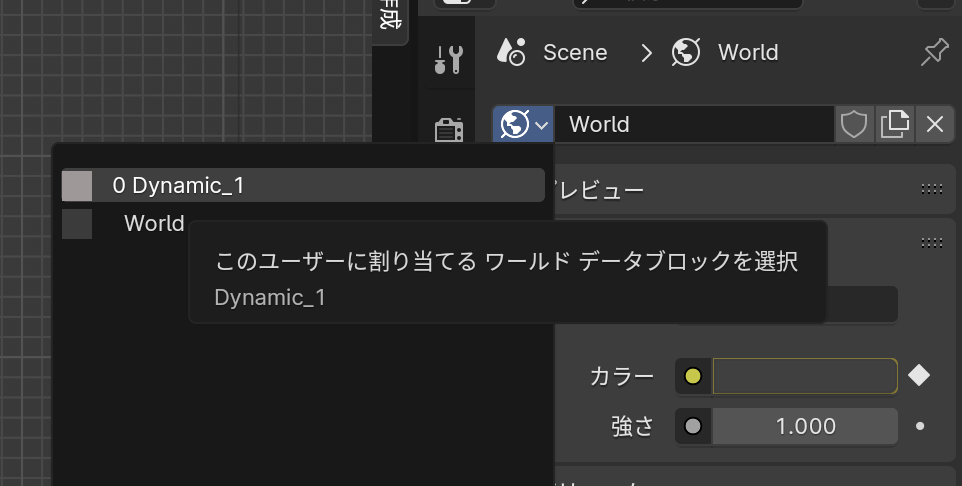Open the World datablock browse dropdown
The width and height of the screenshot is (962, 486).
click(524, 124)
